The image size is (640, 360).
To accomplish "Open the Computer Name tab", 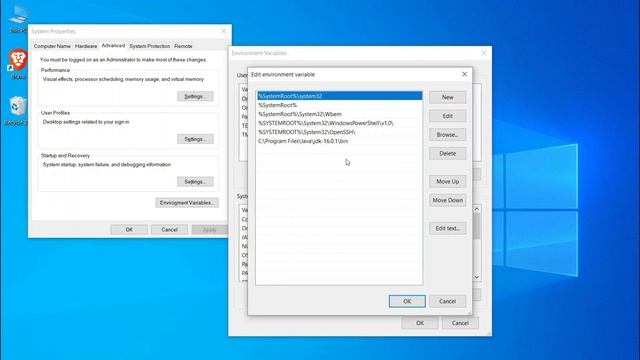I will click(x=52, y=46).
